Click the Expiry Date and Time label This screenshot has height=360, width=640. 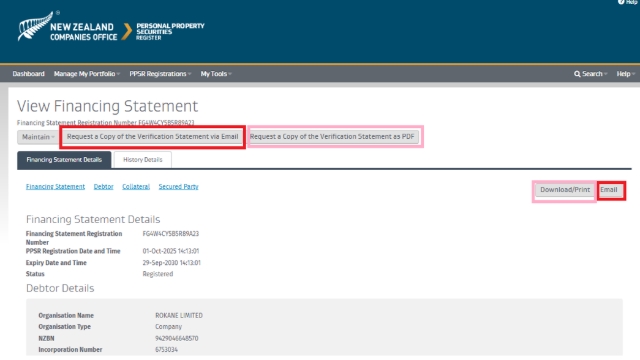tap(56, 263)
